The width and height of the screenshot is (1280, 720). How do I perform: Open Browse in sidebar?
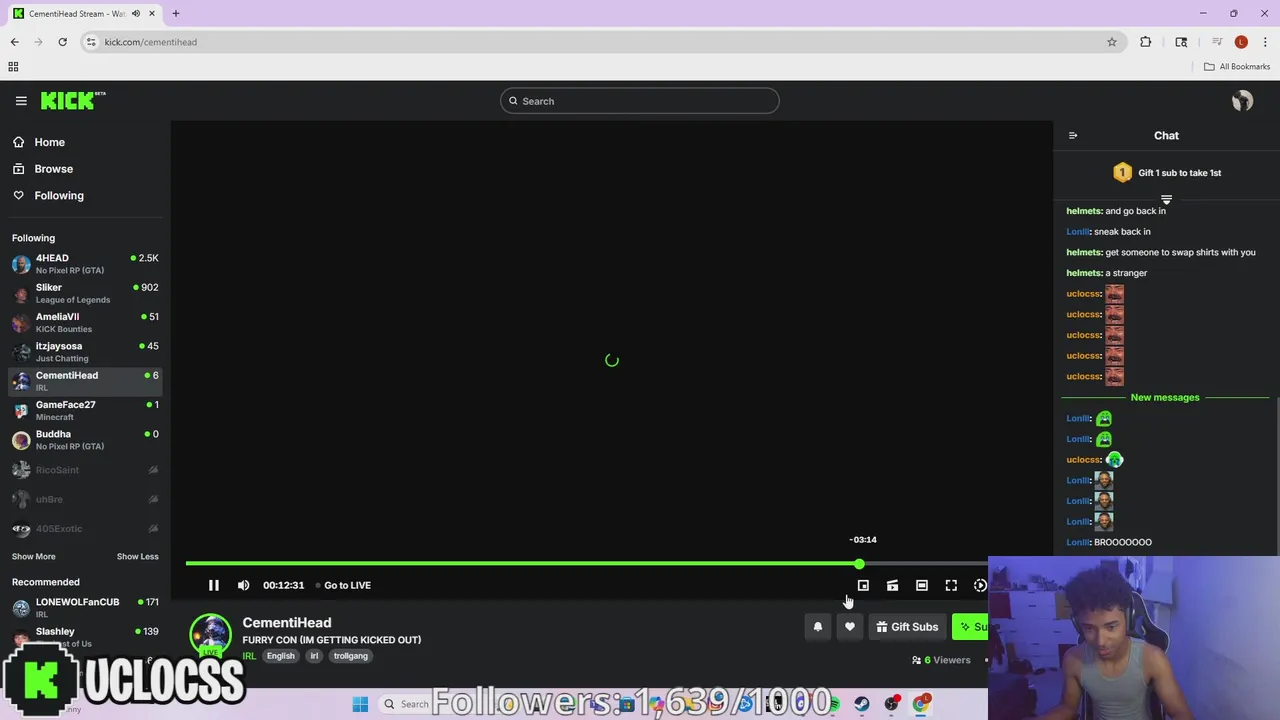(x=85, y=169)
